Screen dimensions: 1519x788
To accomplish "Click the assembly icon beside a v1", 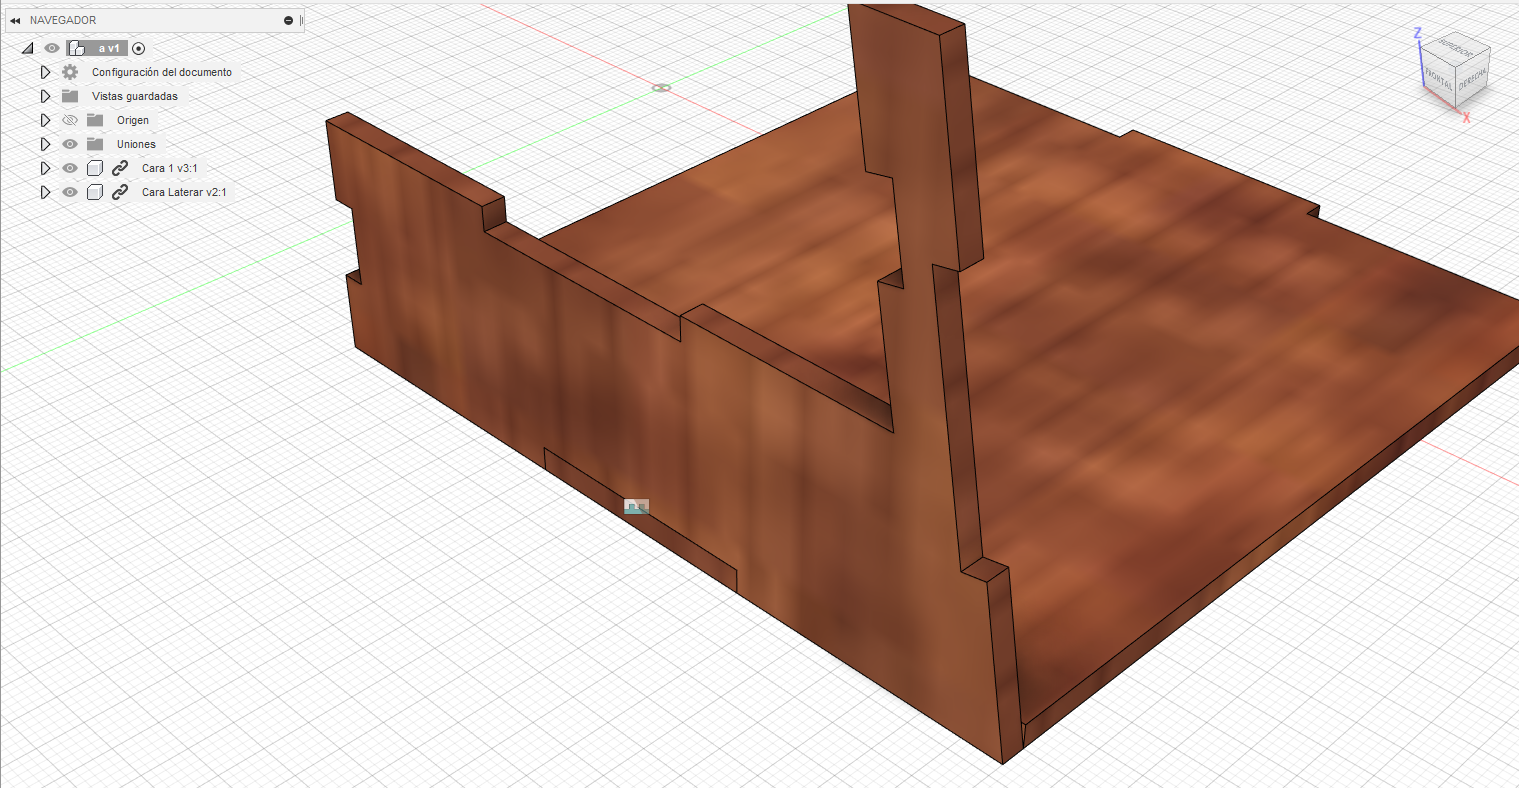I will [x=76, y=48].
